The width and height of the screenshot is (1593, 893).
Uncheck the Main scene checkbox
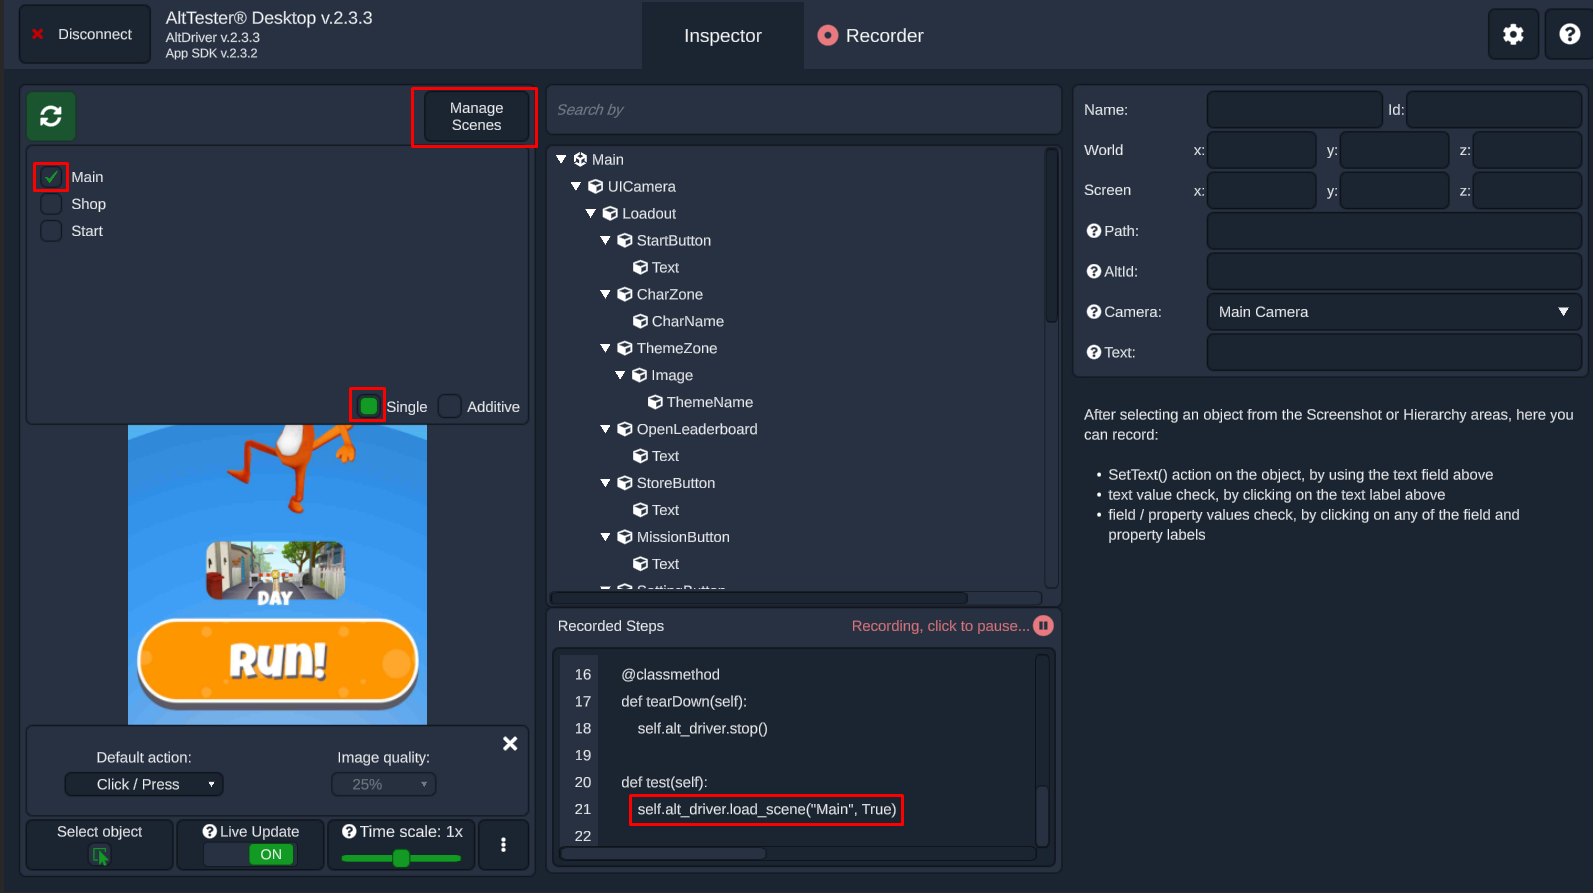[x=51, y=177]
